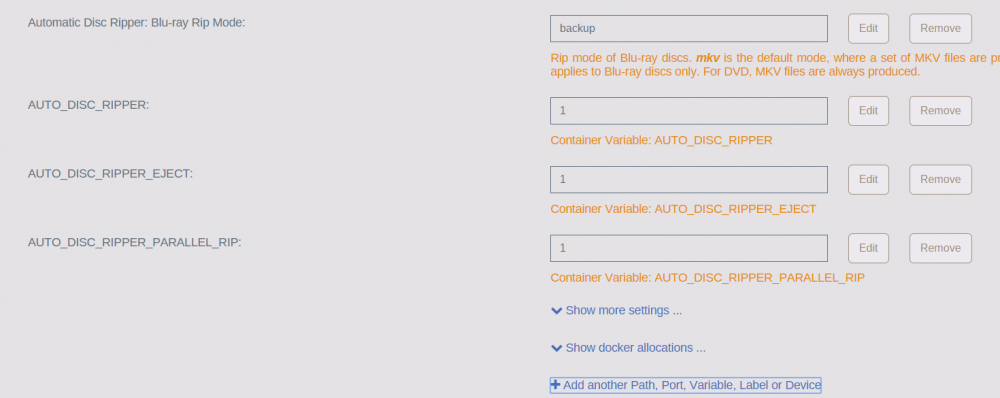Edit the AUTO_DISC_RIPPER_PARALLEL_RIP variable
Screen dimensions: 1000x398
(x=868, y=248)
